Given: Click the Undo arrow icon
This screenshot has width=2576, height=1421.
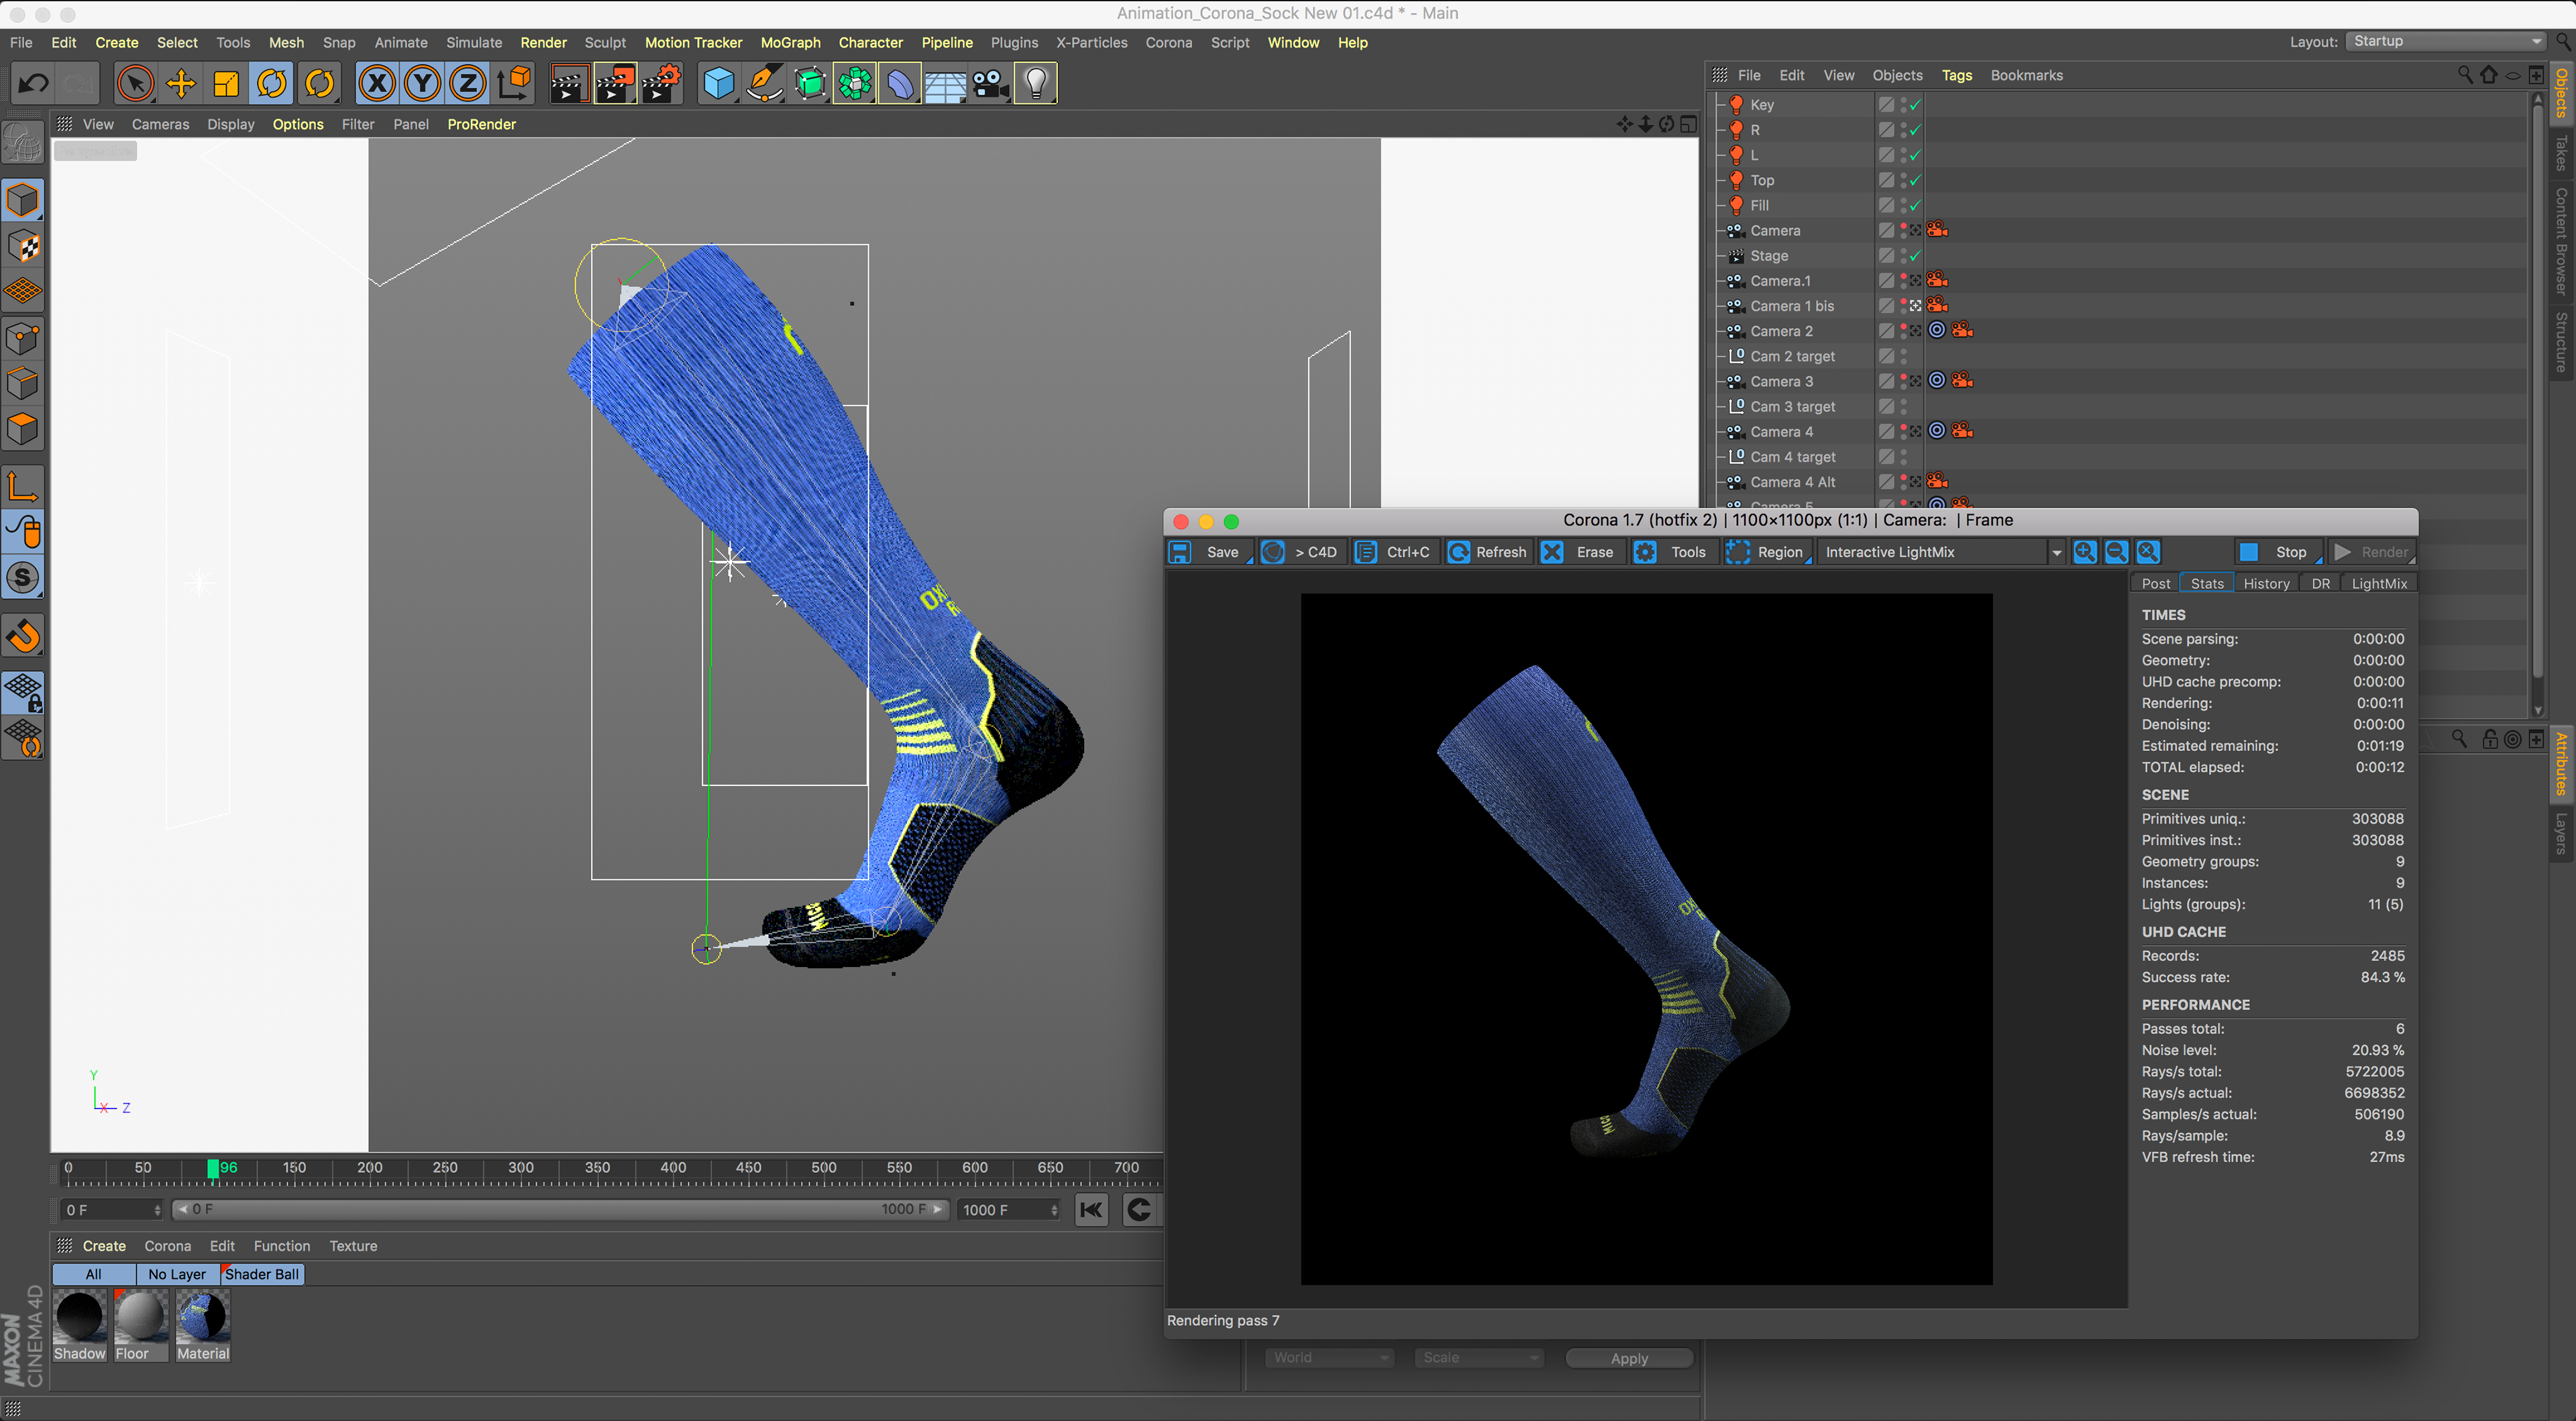Looking at the screenshot, I should coord(34,84).
